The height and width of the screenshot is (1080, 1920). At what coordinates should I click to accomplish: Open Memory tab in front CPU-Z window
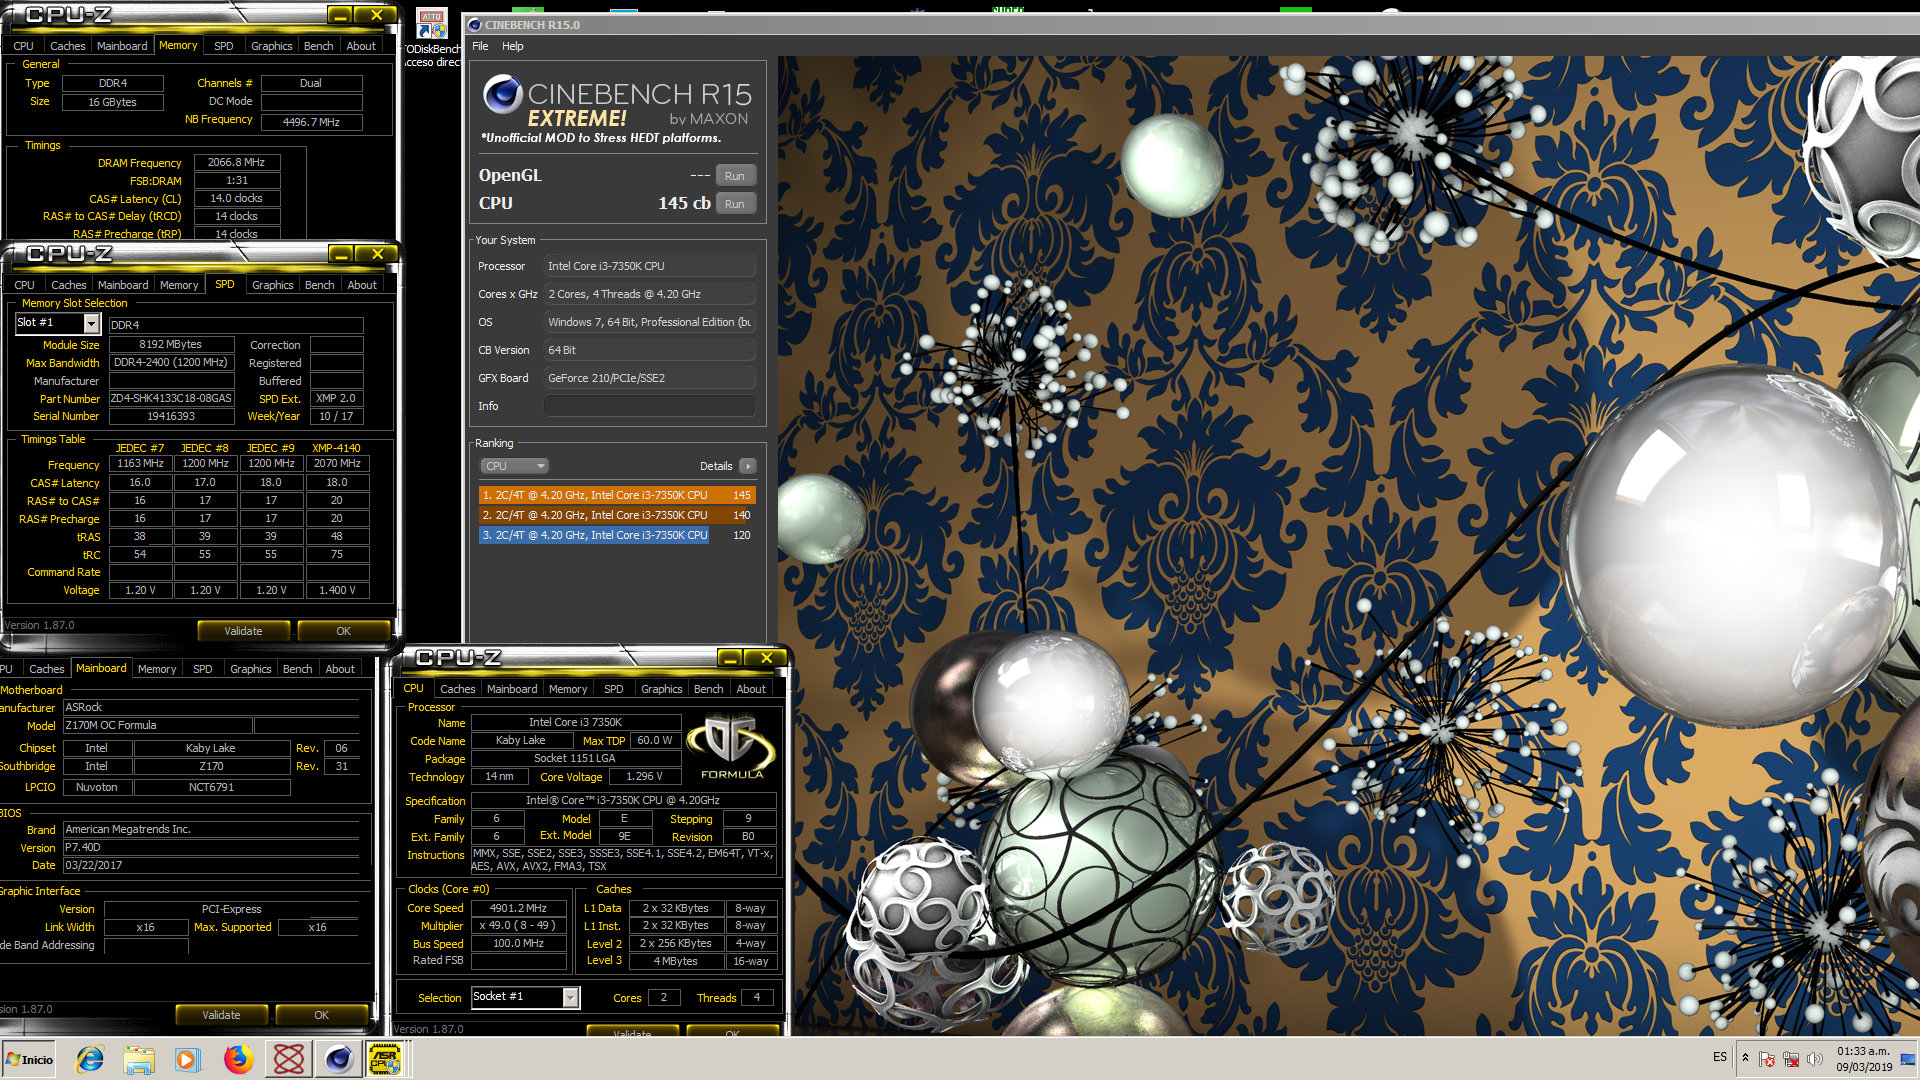[568, 689]
